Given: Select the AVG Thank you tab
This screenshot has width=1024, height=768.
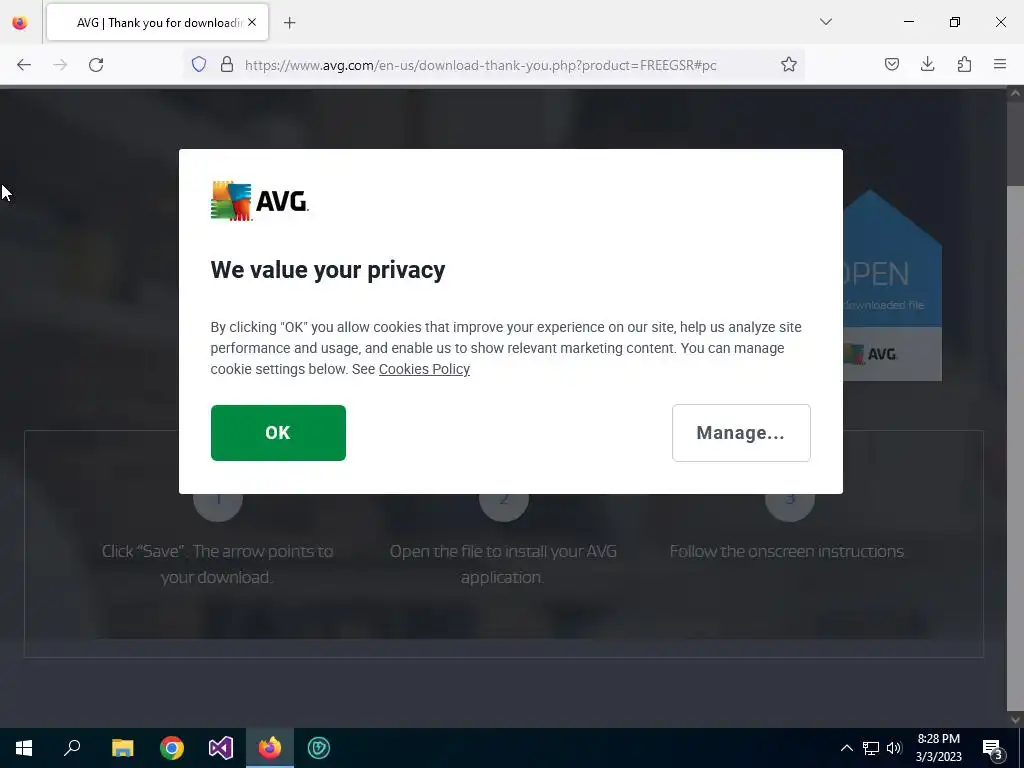Looking at the screenshot, I should 157,23.
